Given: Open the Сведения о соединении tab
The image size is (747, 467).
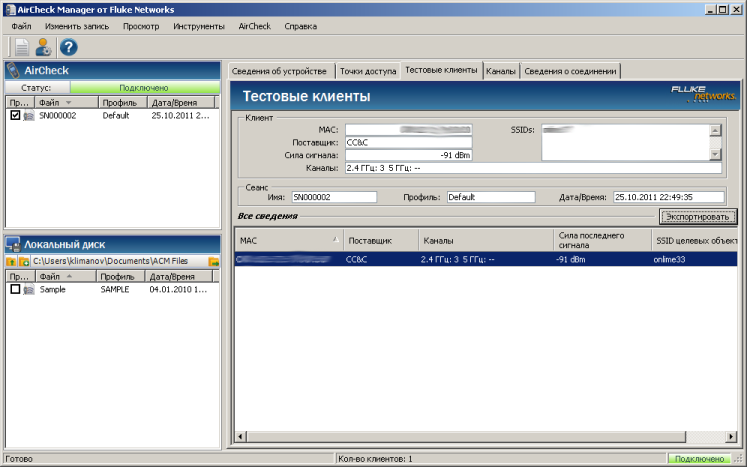Looking at the screenshot, I should tap(570, 71).
